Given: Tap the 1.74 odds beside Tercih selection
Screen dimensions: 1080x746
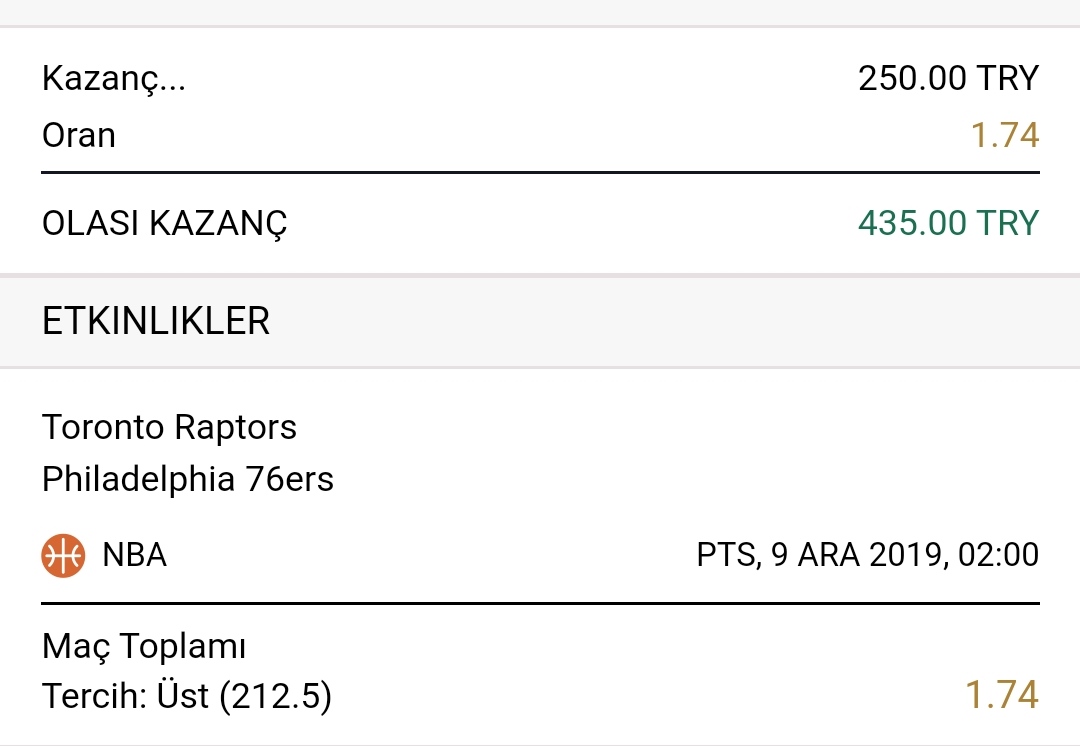Looking at the screenshot, I should (1002, 695).
